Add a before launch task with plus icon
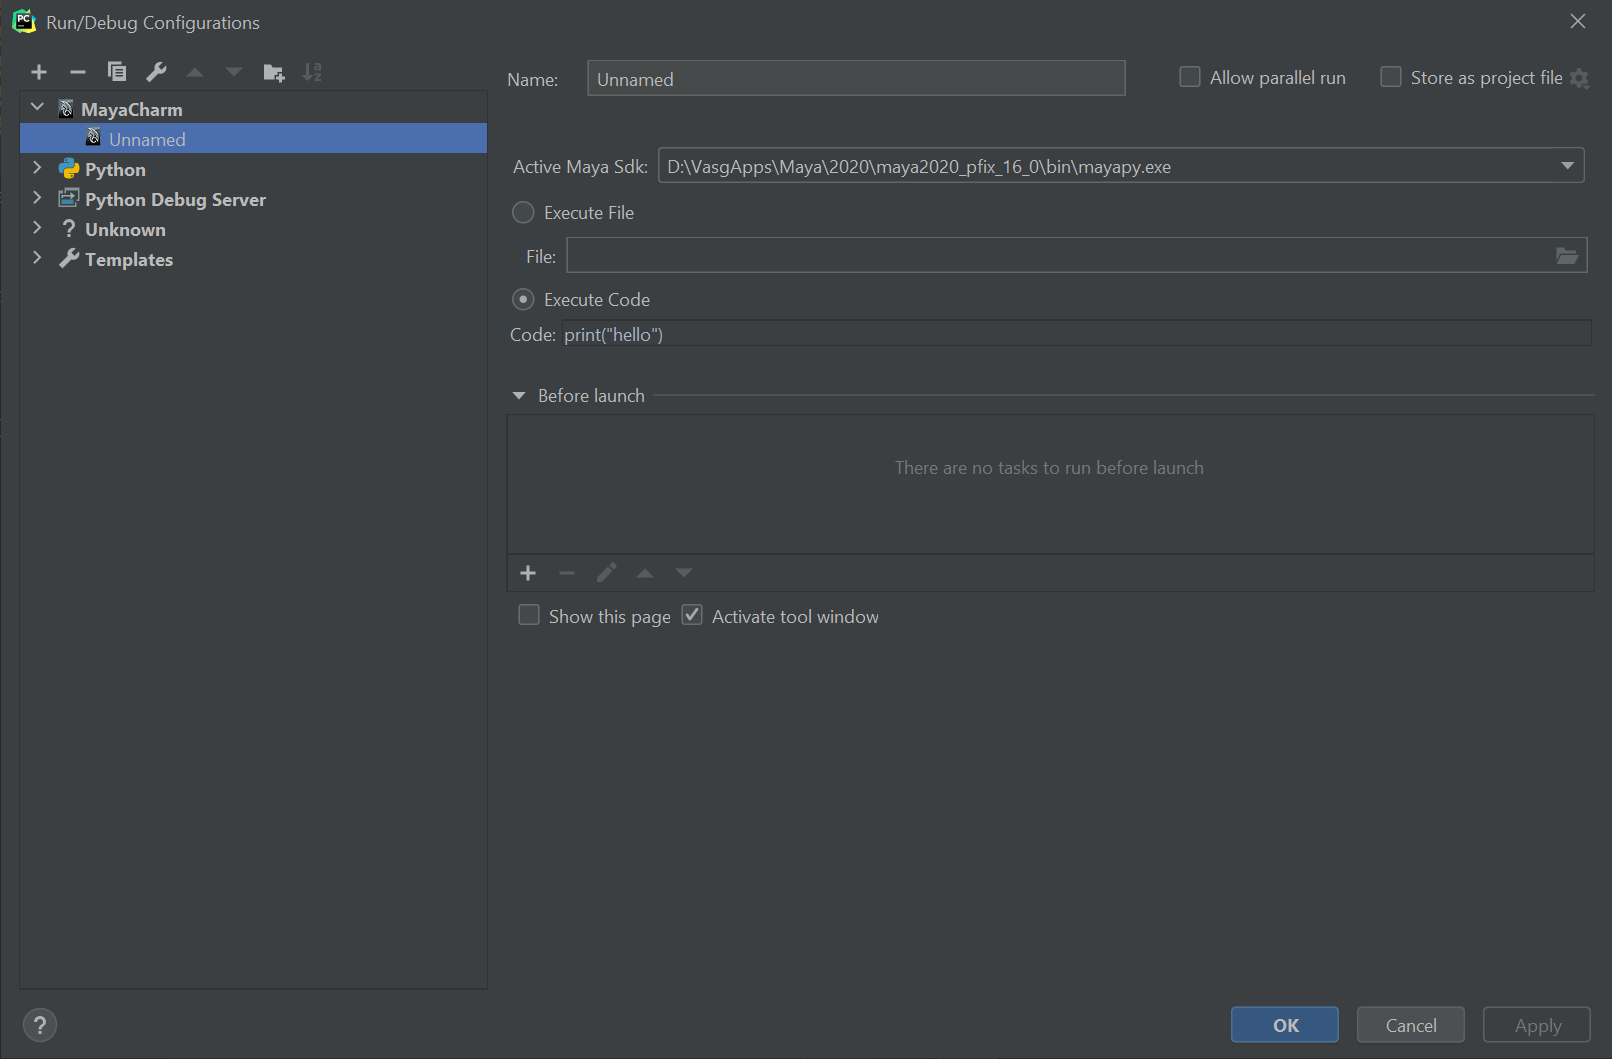 click(528, 572)
